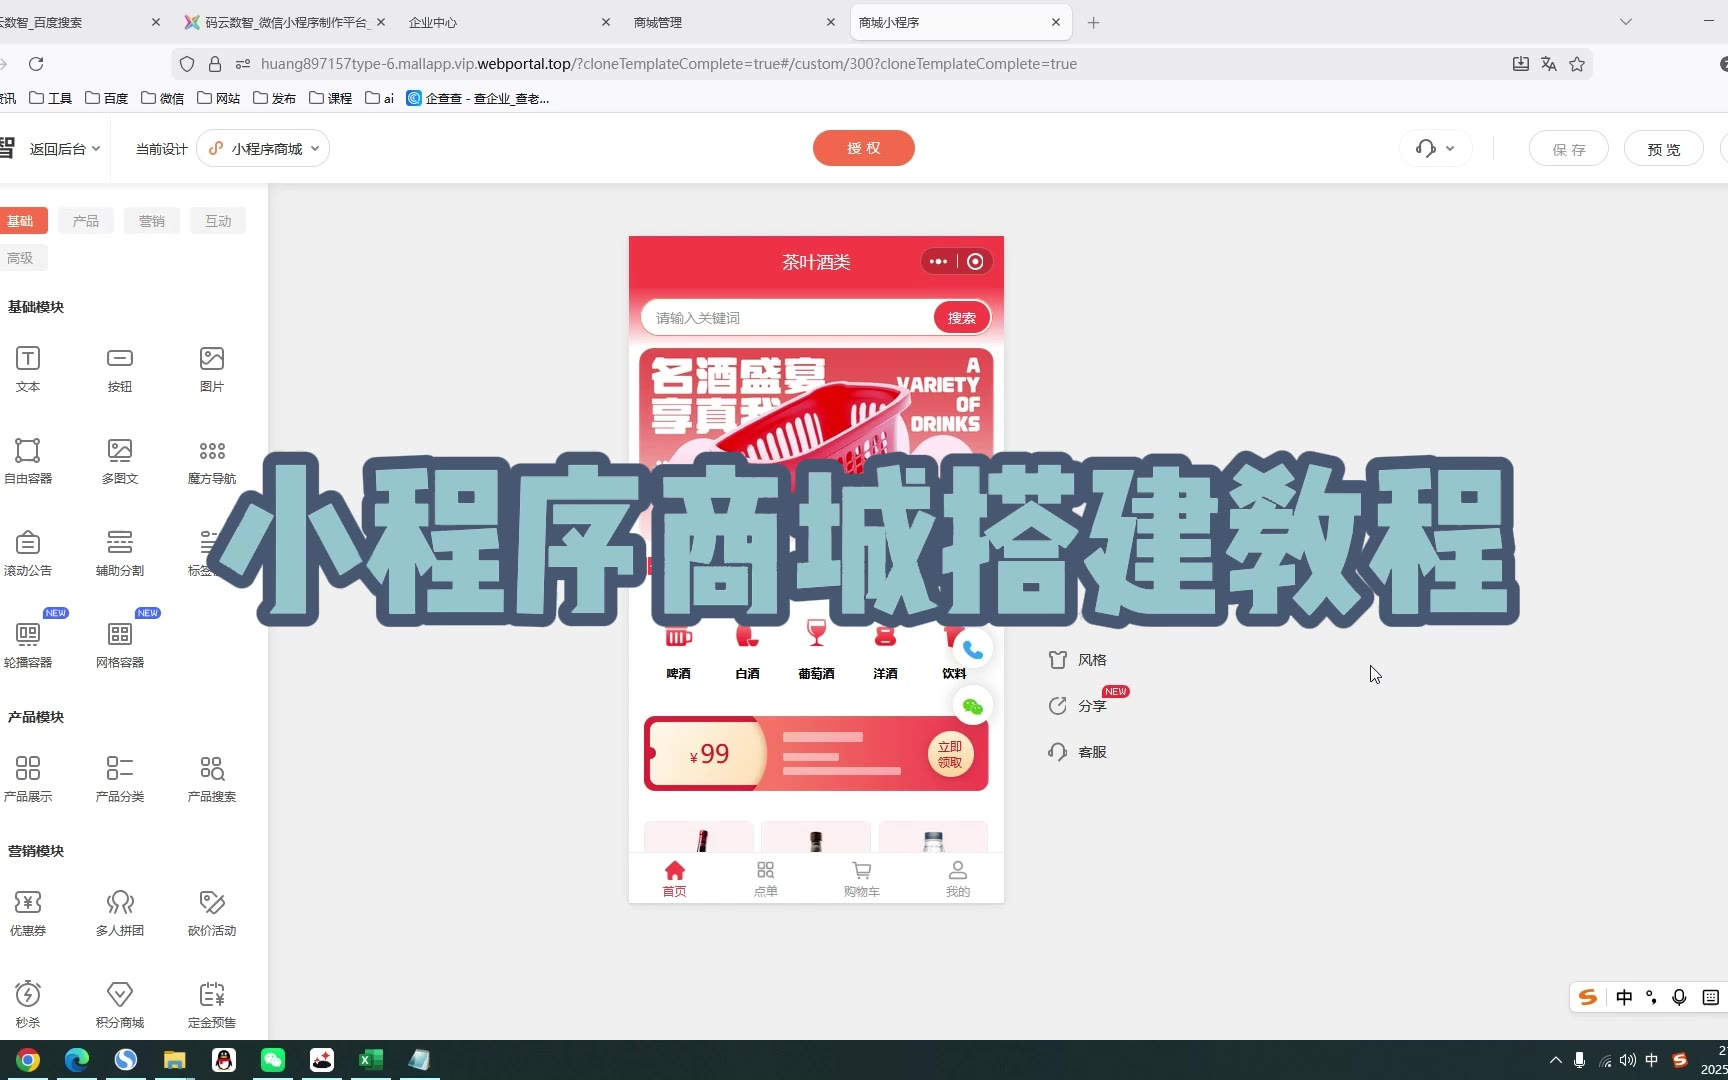Click the 搜索 button in preview
Screen dimensions: 1728x1080
click(x=962, y=318)
